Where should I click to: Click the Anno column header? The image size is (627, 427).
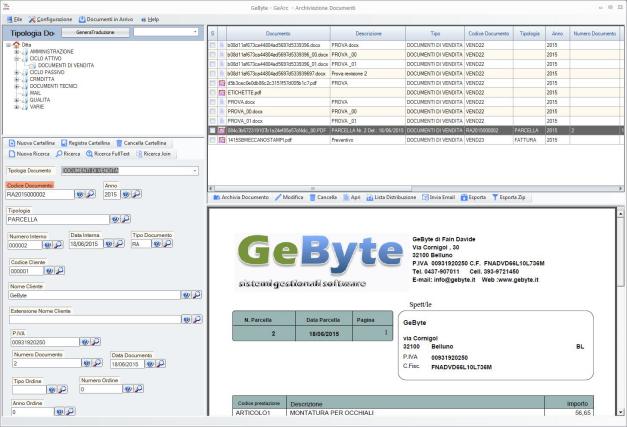tap(557, 34)
